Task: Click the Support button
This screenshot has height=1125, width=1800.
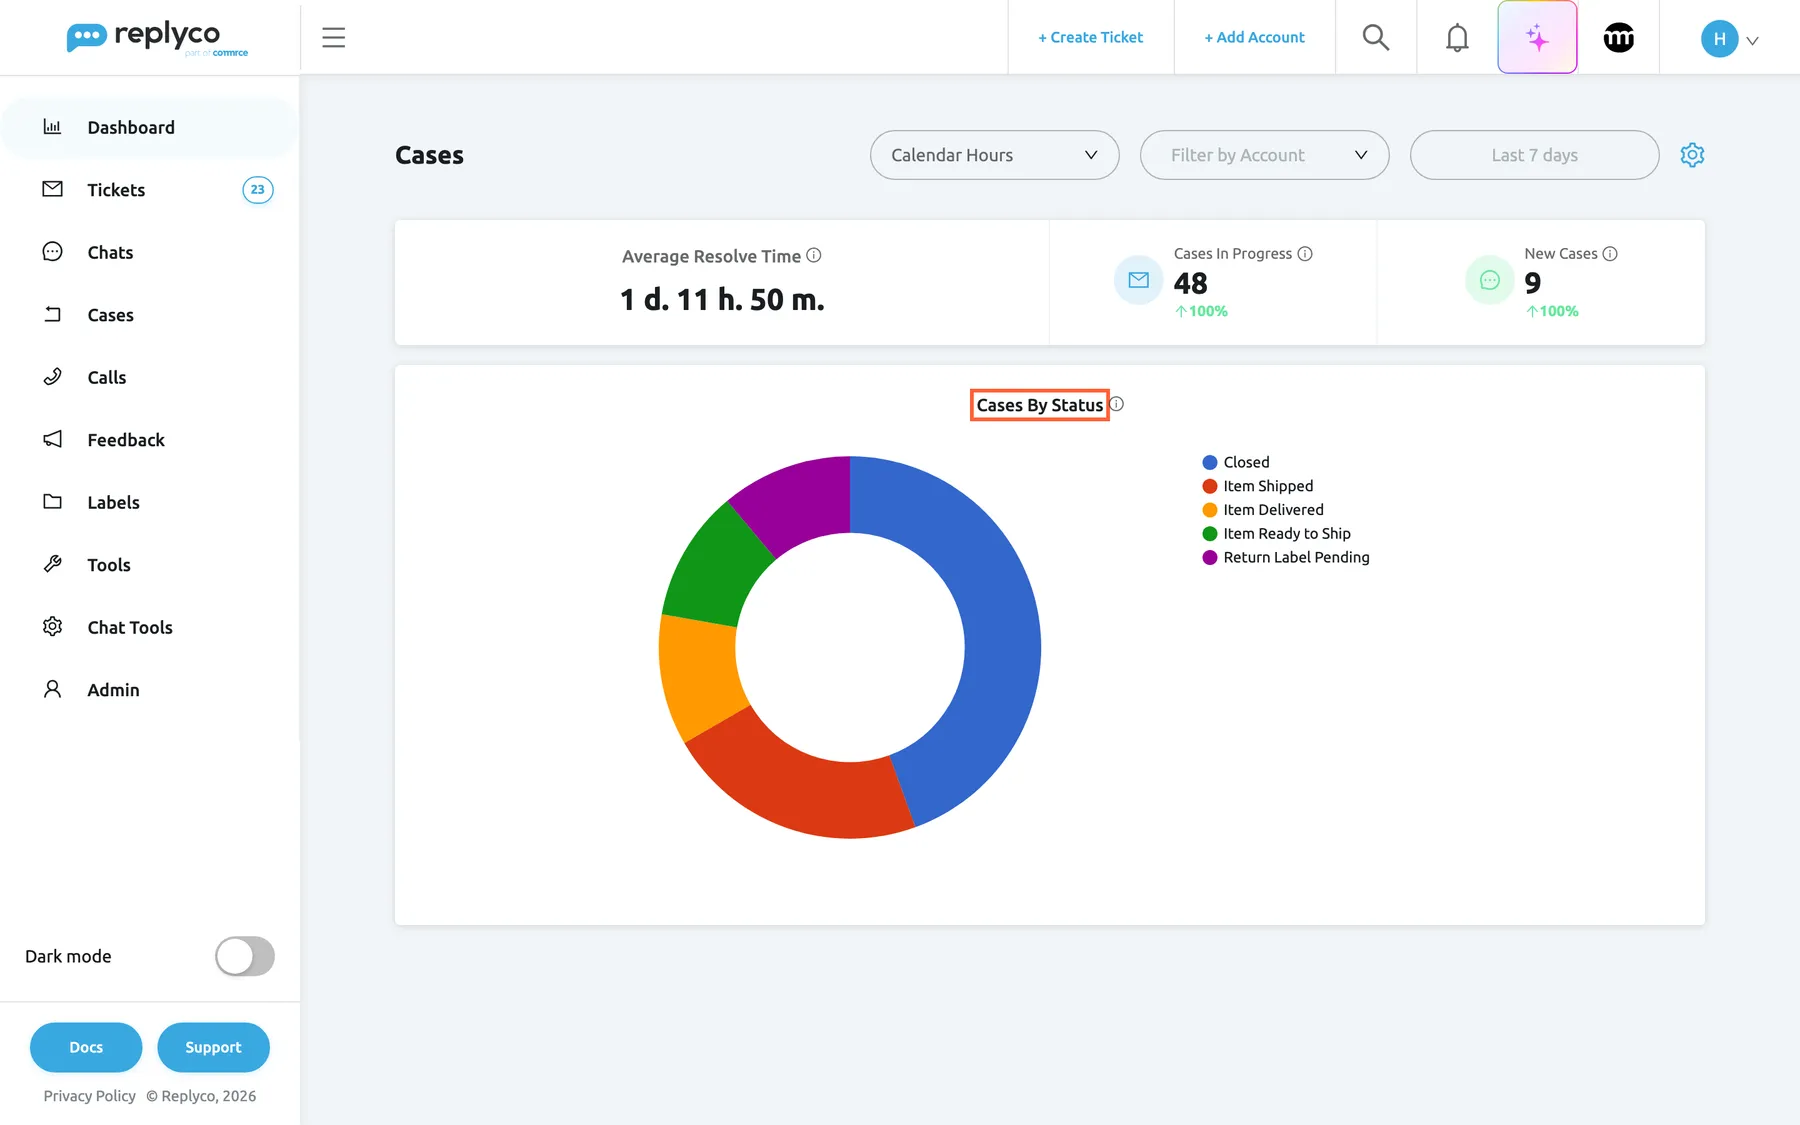Action: (213, 1047)
